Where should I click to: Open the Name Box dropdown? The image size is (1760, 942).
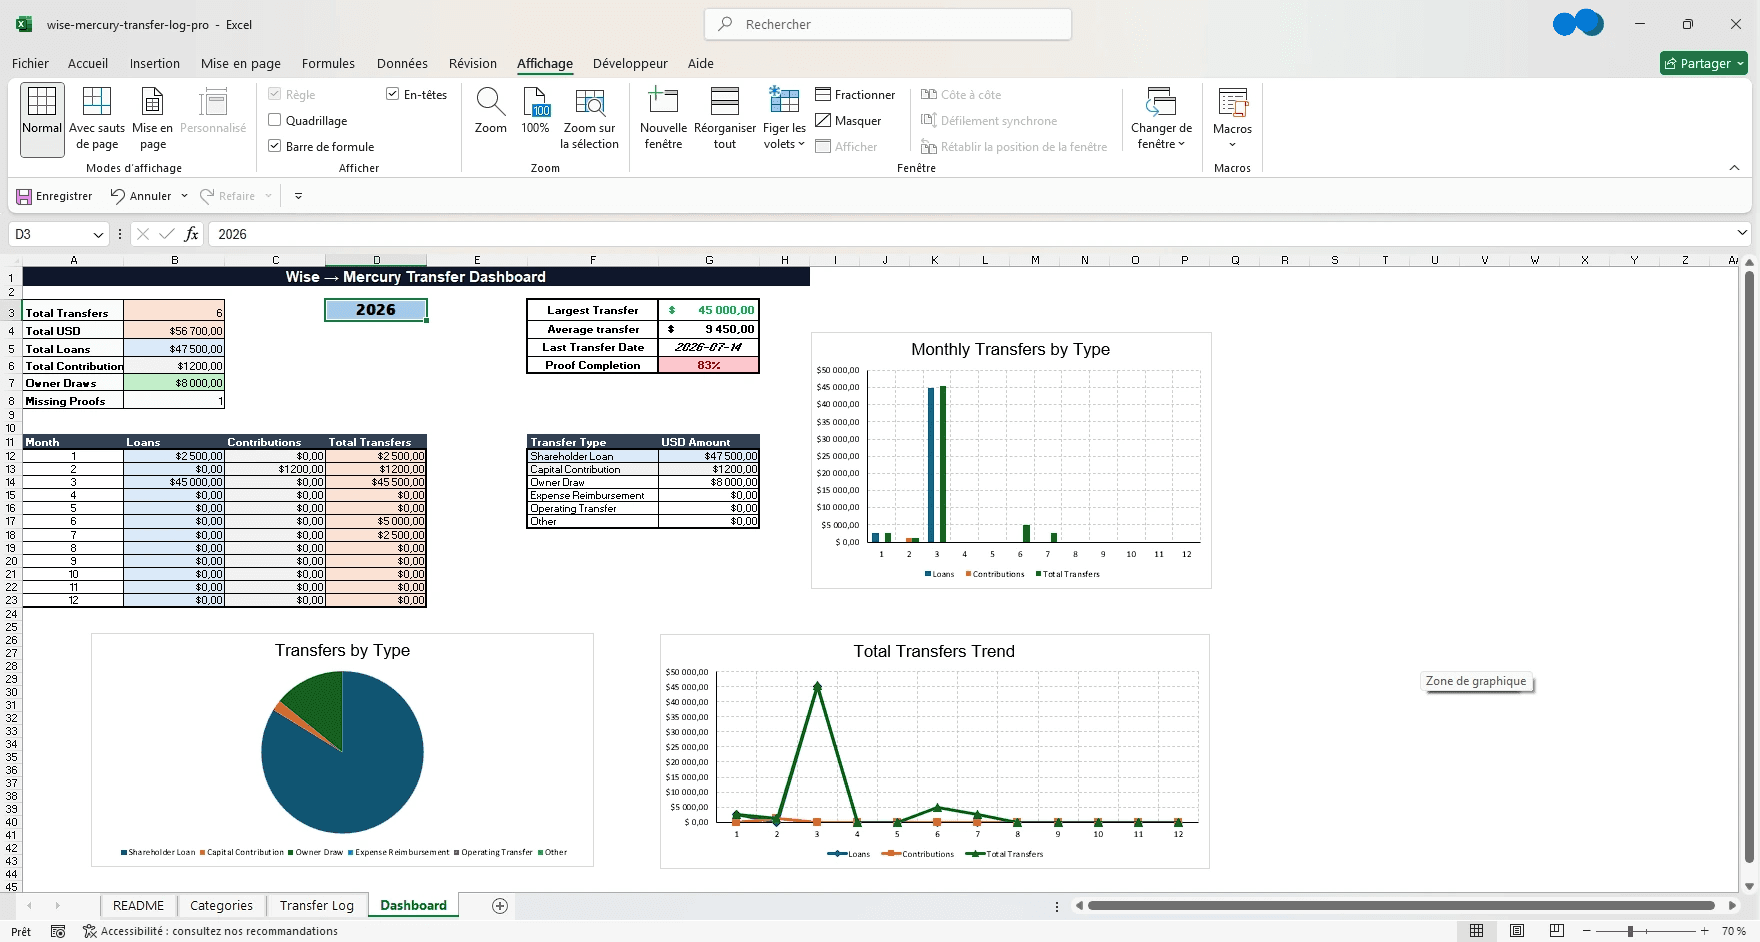[98, 234]
